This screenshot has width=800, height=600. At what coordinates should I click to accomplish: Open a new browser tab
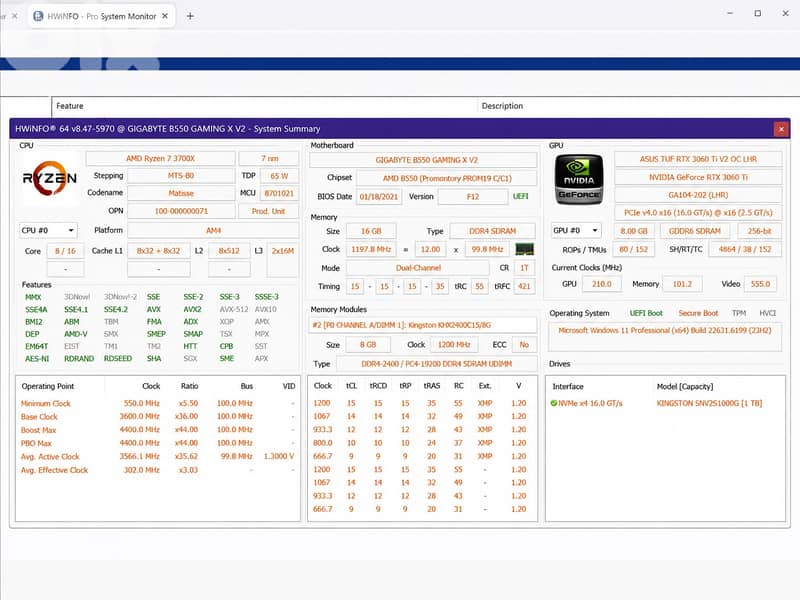point(190,16)
